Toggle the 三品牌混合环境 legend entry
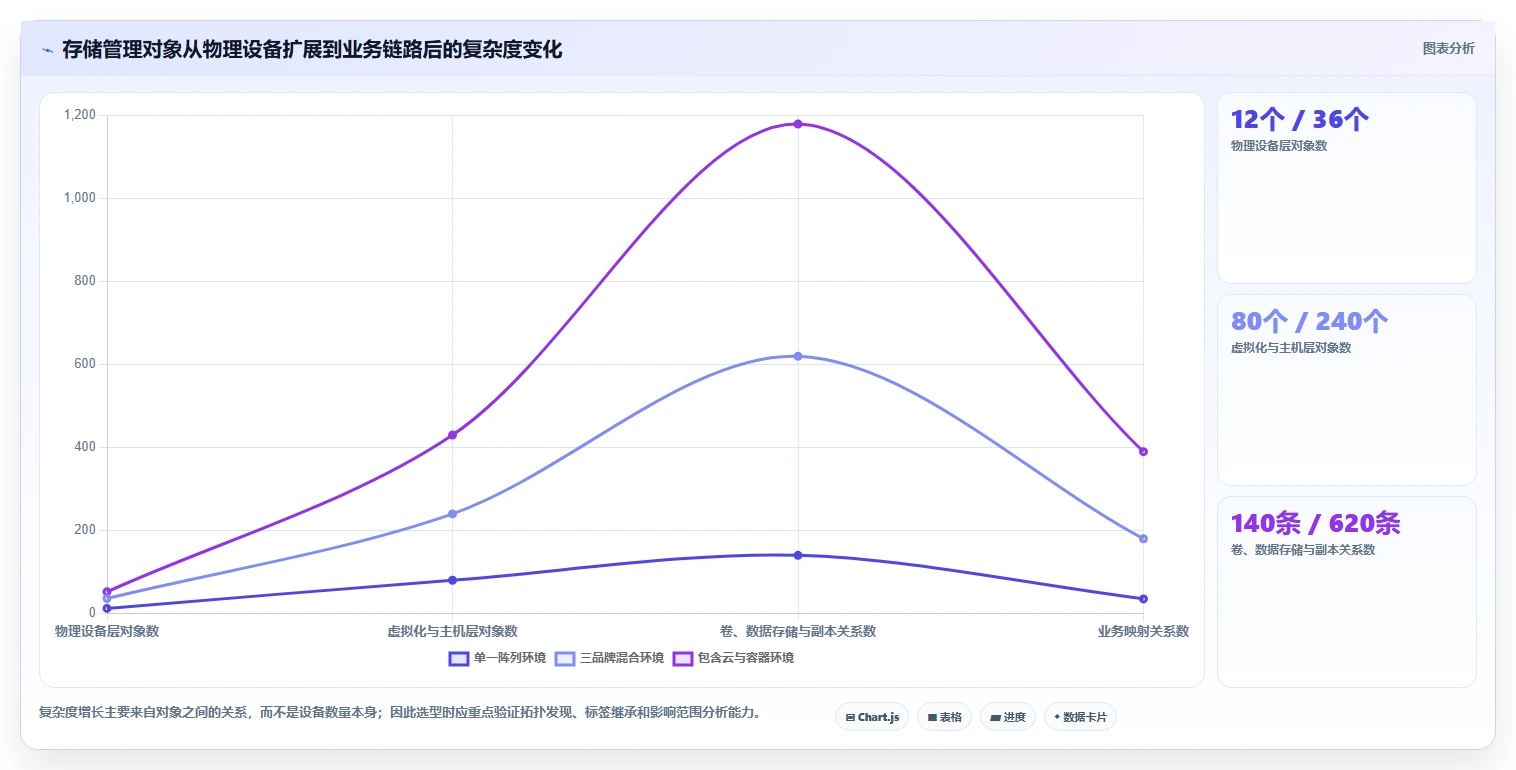 pyautogui.click(x=609, y=658)
